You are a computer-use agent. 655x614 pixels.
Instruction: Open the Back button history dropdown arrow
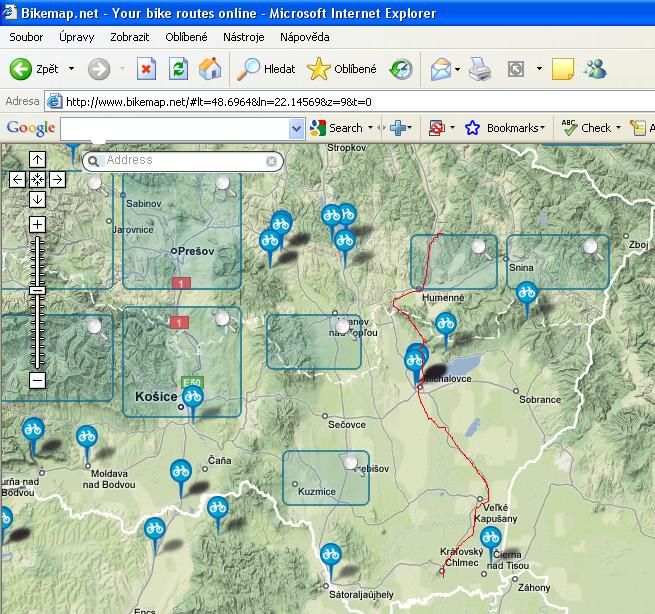pos(70,69)
